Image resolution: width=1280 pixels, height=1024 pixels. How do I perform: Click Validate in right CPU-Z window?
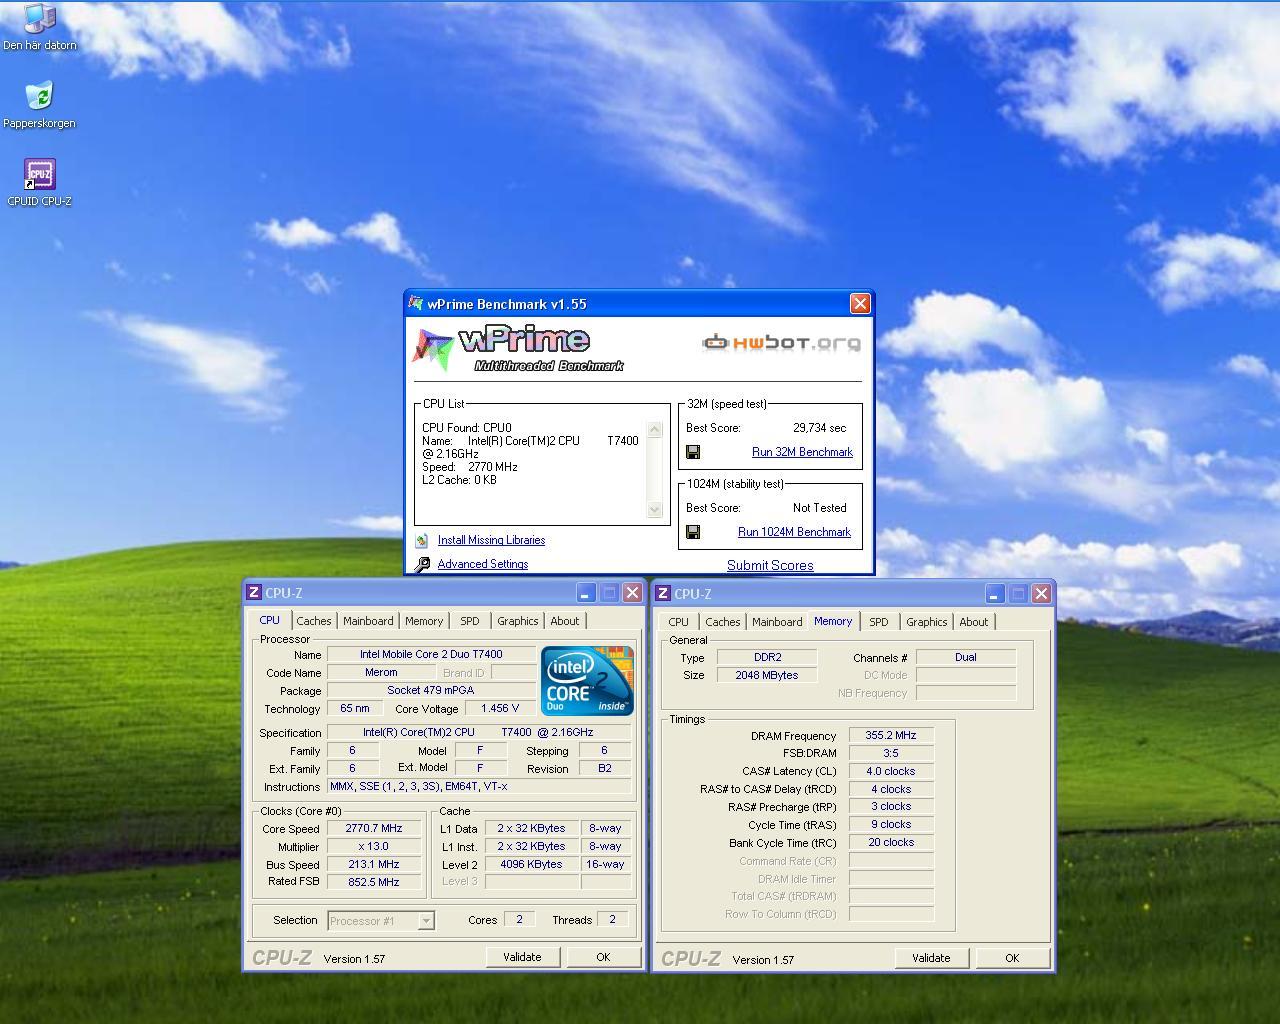931,958
